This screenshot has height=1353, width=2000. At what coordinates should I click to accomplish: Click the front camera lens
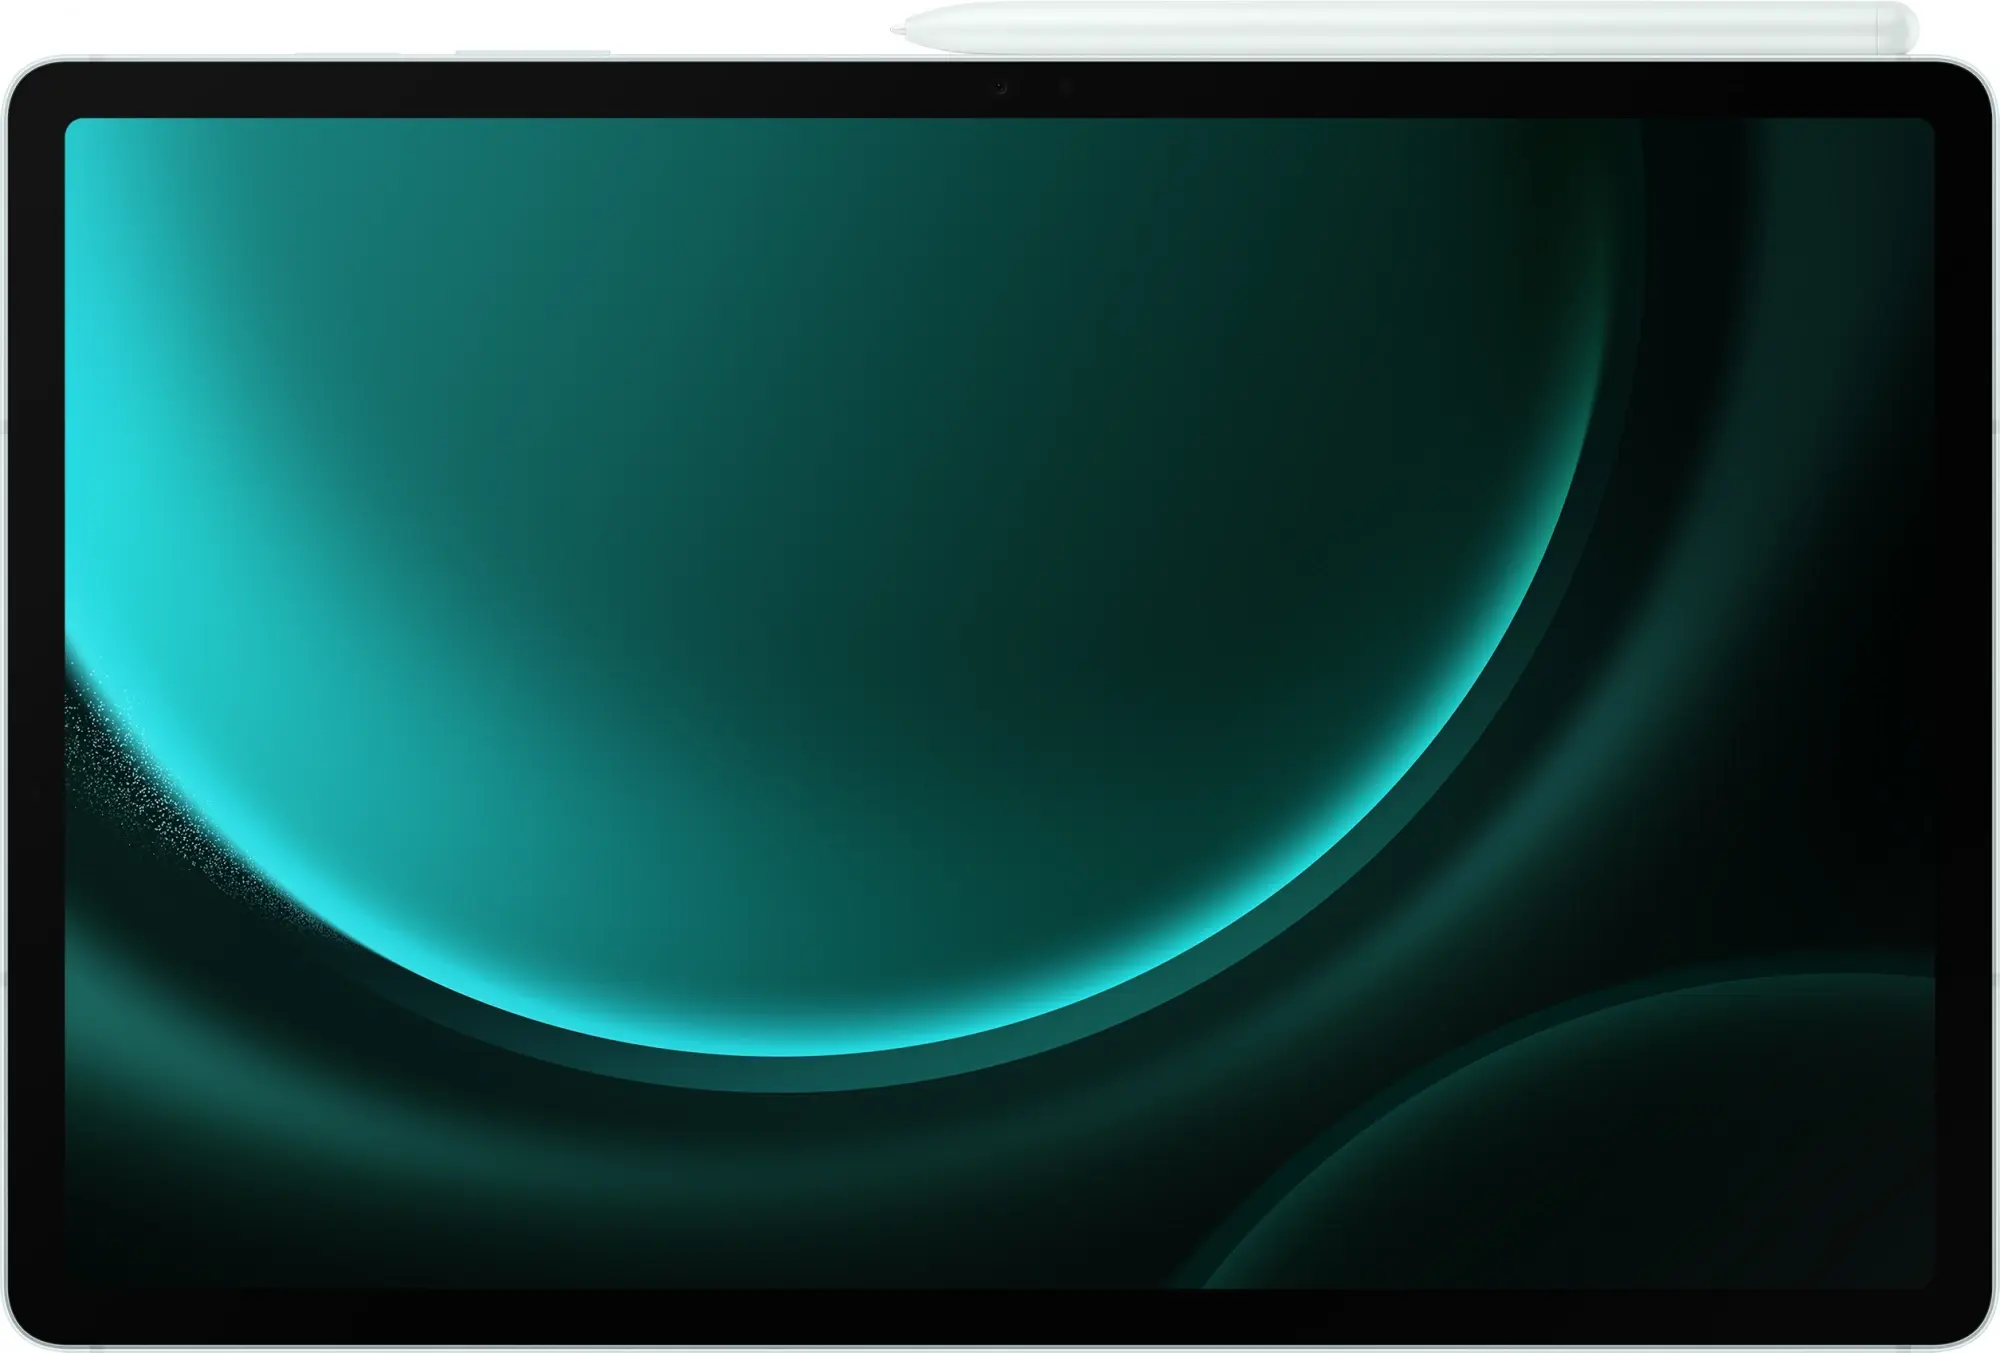[x=1000, y=88]
